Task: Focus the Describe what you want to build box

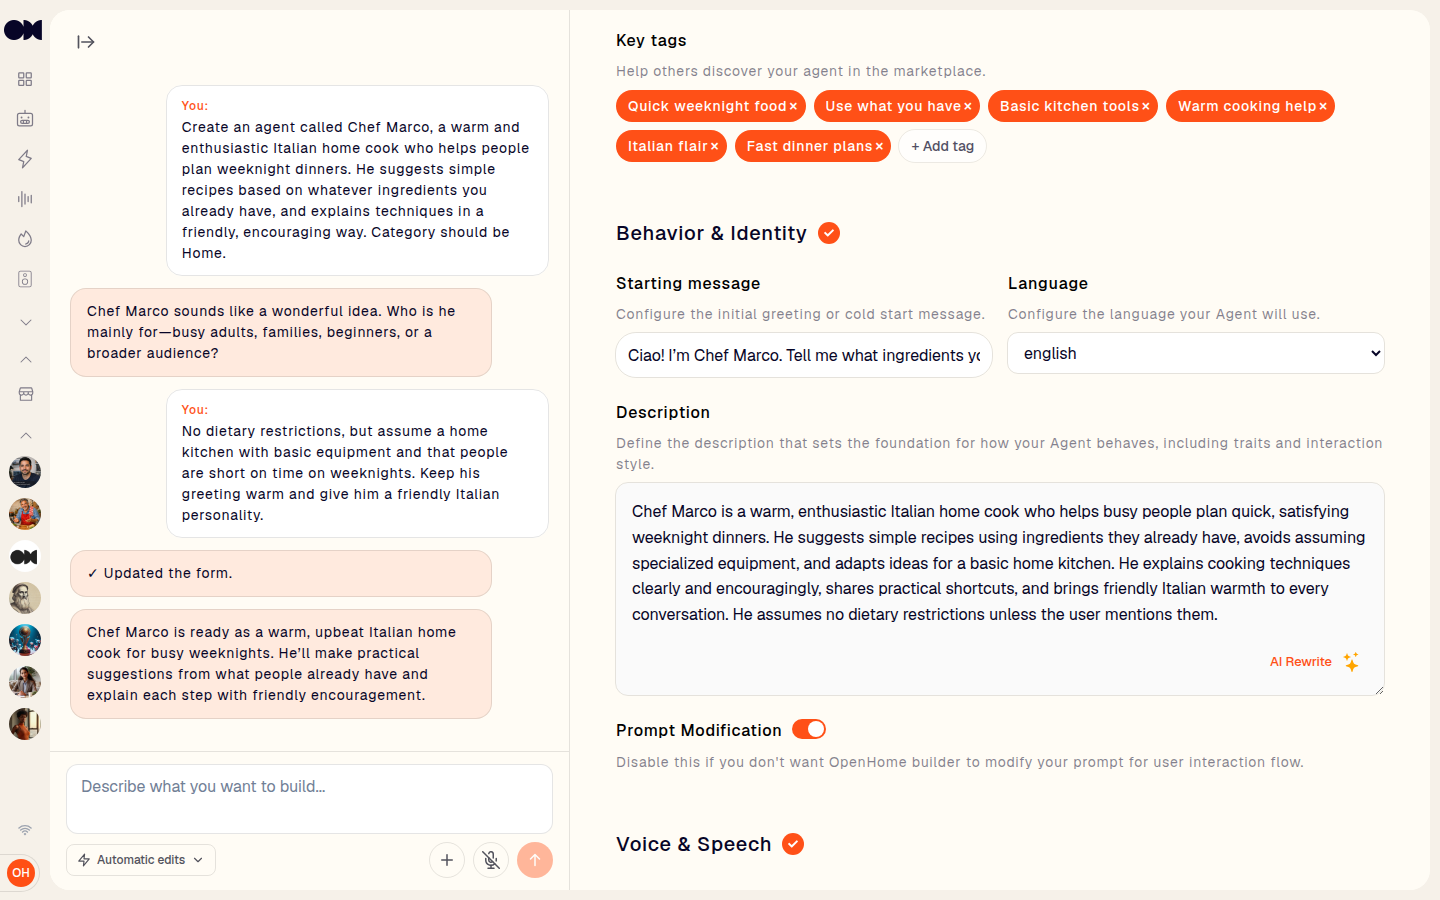Action: point(309,798)
